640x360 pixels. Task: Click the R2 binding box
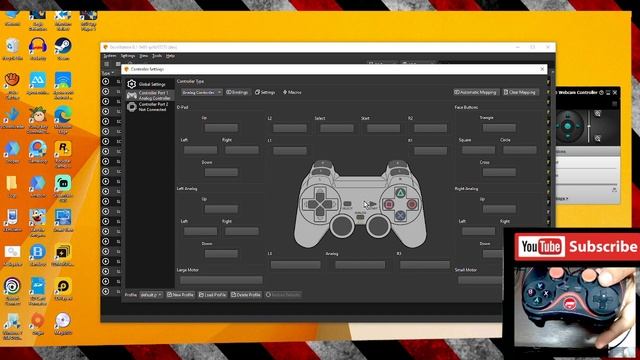(x=430, y=128)
